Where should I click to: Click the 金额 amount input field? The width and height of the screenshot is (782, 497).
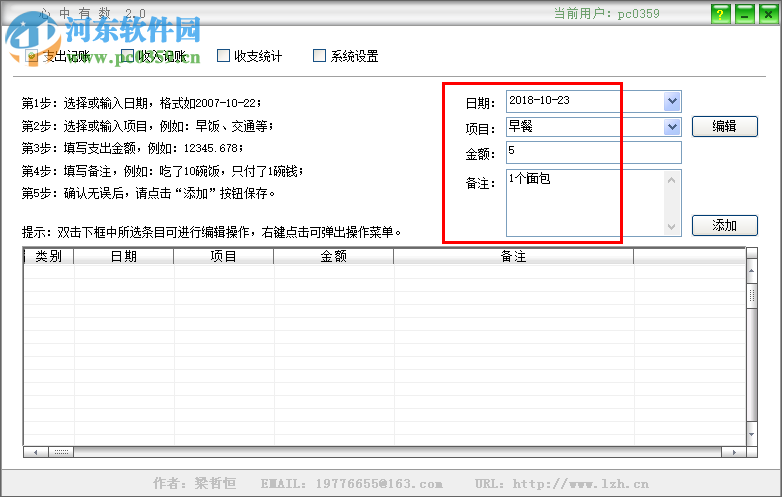[593, 153]
